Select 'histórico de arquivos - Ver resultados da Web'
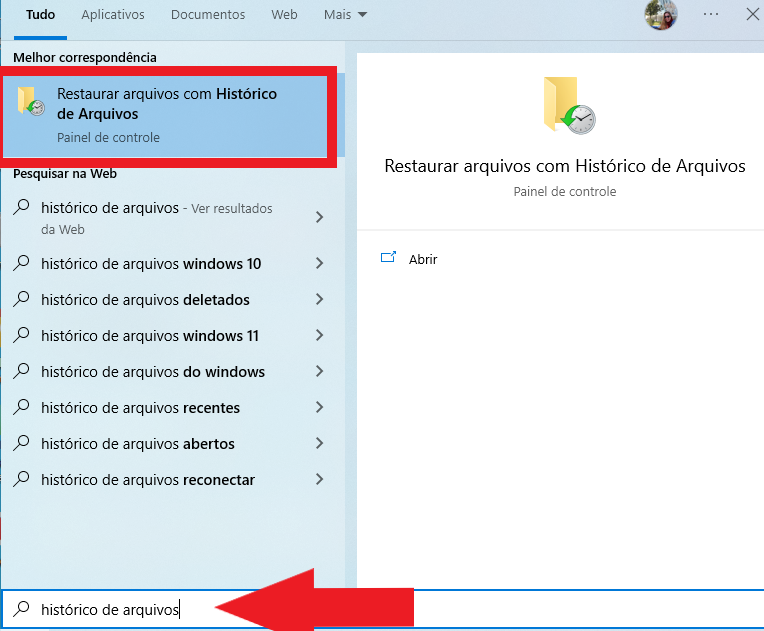 pyautogui.click(x=168, y=218)
